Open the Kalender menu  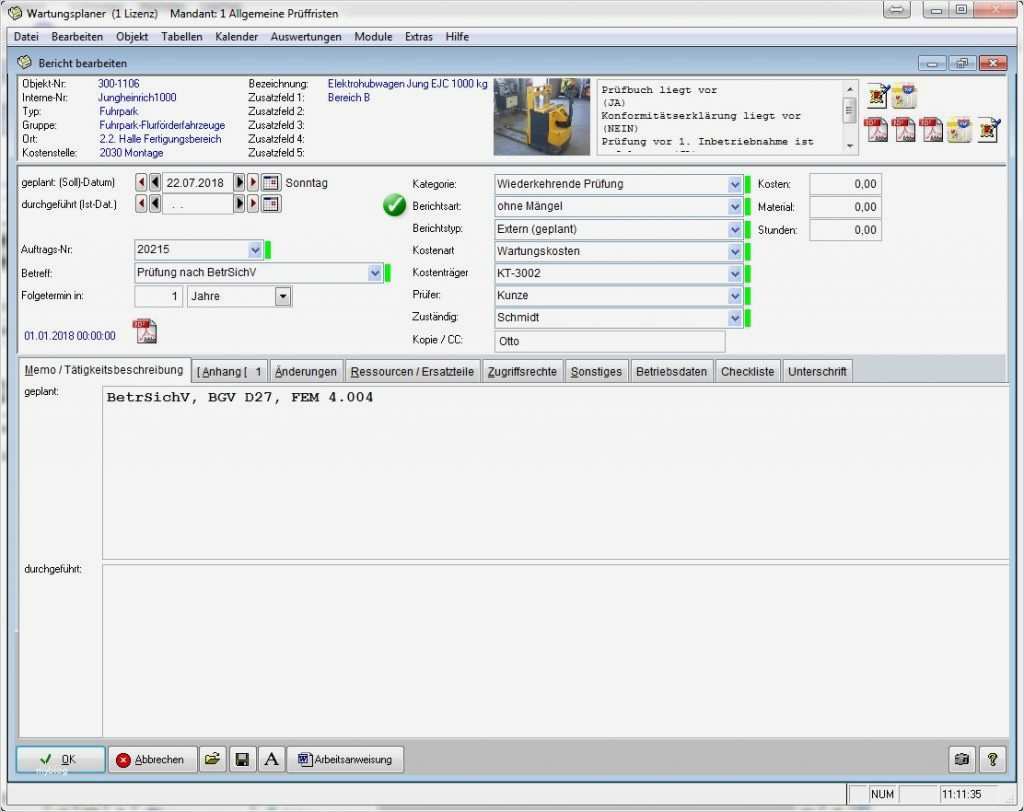pos(236,37)
